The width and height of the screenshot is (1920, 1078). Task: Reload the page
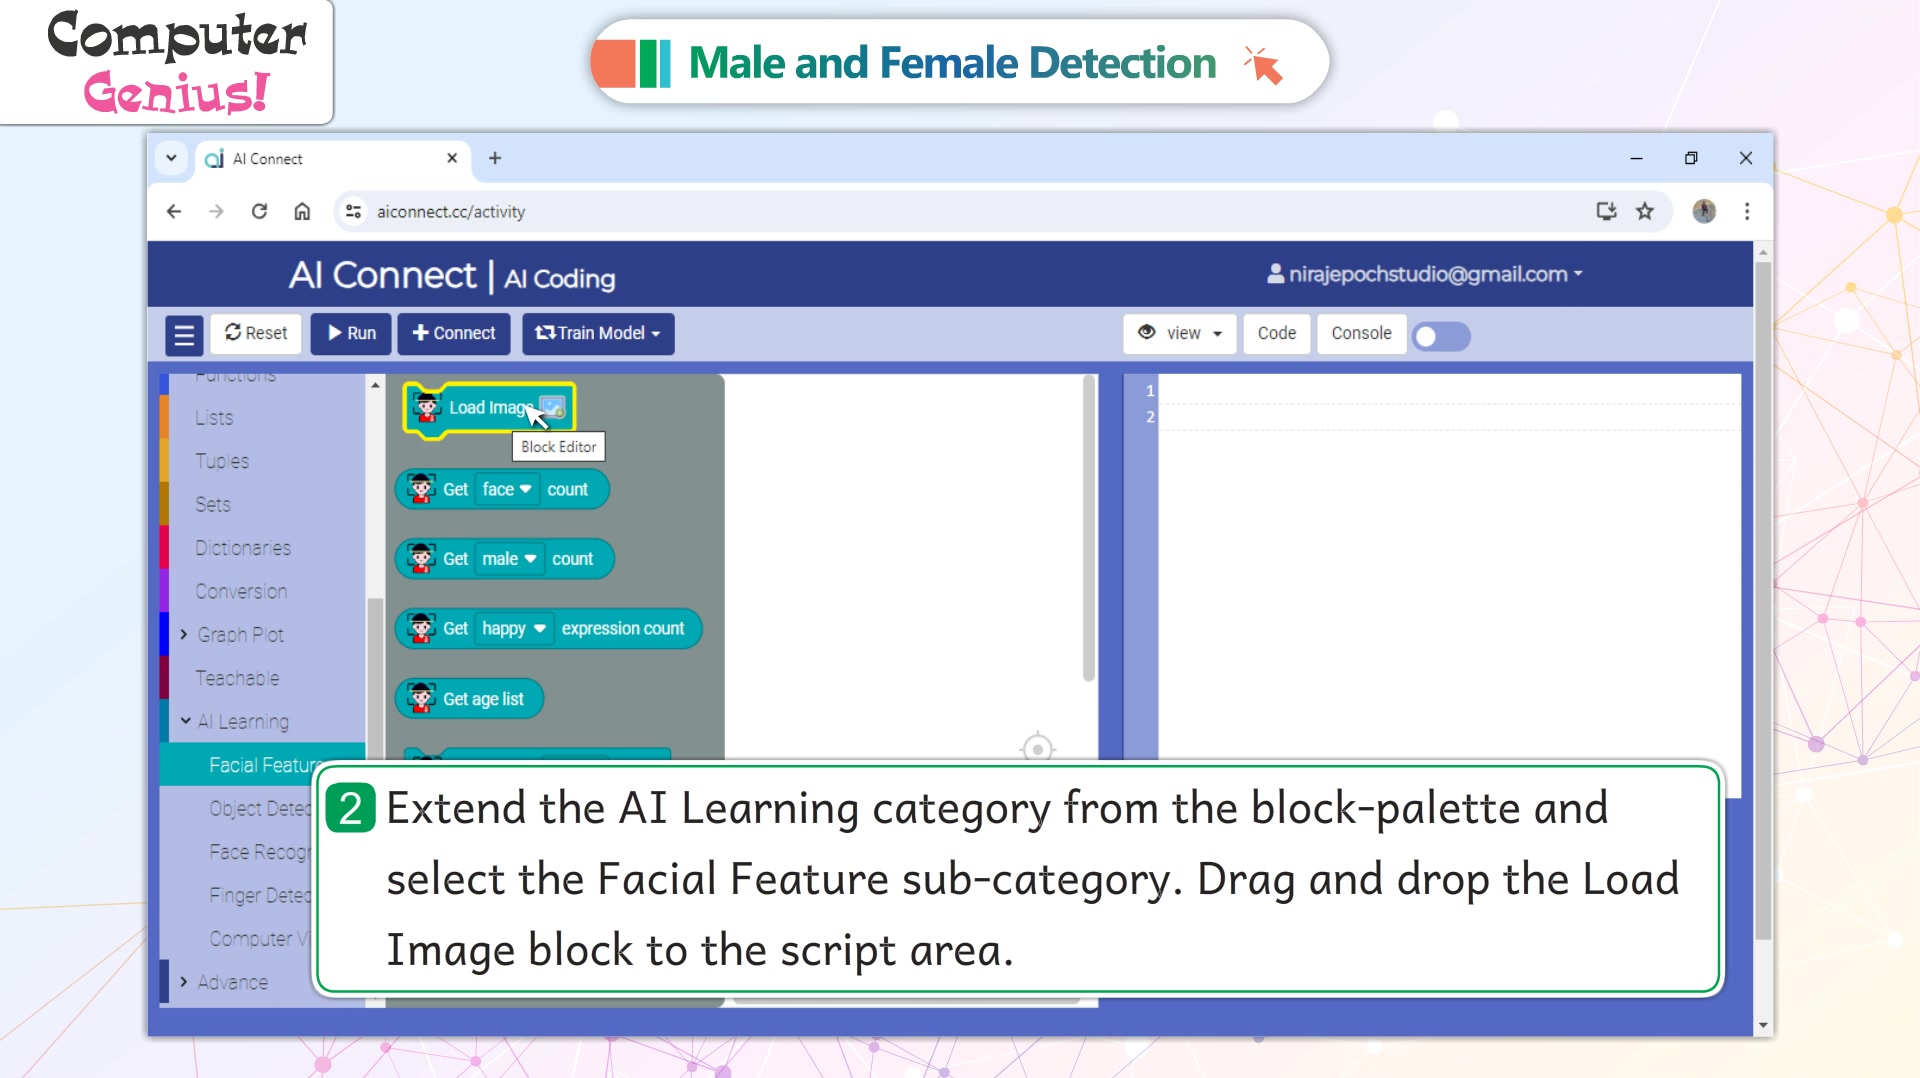[259, 211]
